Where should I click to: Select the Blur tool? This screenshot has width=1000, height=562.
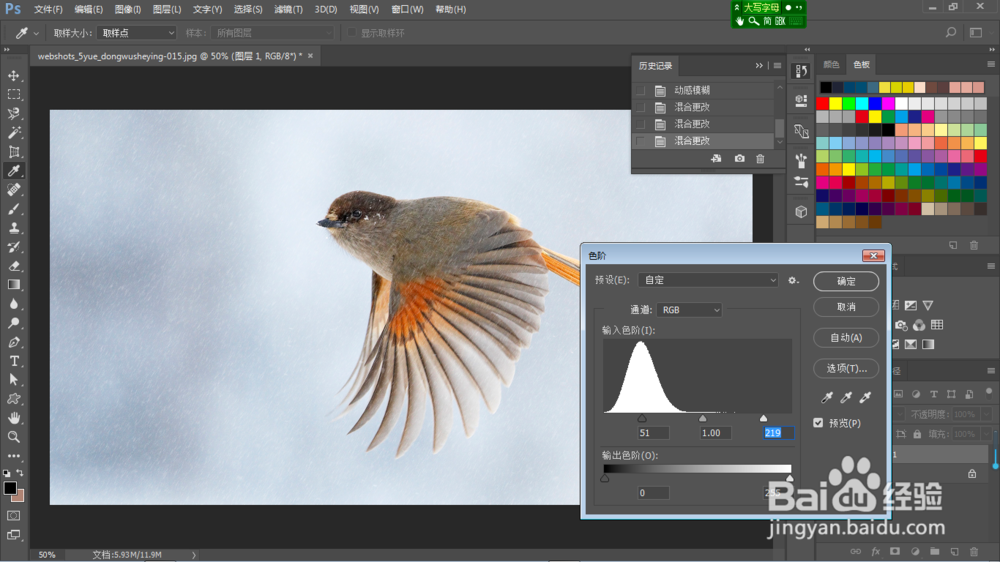[x=13, y=304]
